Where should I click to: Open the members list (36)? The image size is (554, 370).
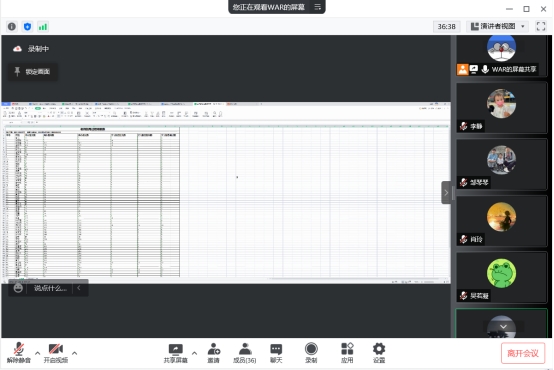click(x=244, y=353)
